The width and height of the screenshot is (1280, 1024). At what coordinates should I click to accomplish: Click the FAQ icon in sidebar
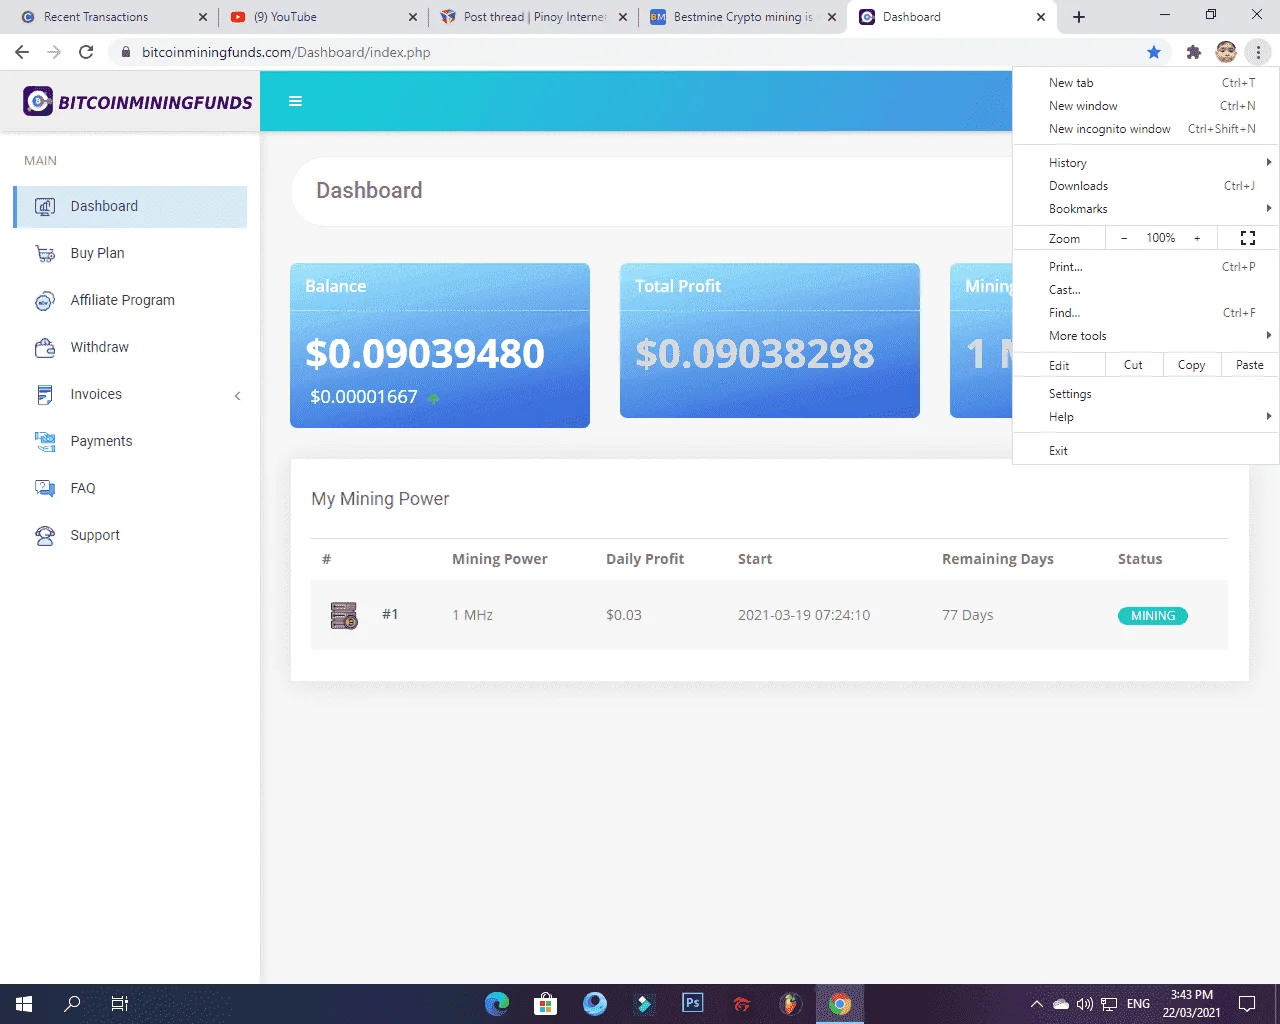(x=45, y=488)
